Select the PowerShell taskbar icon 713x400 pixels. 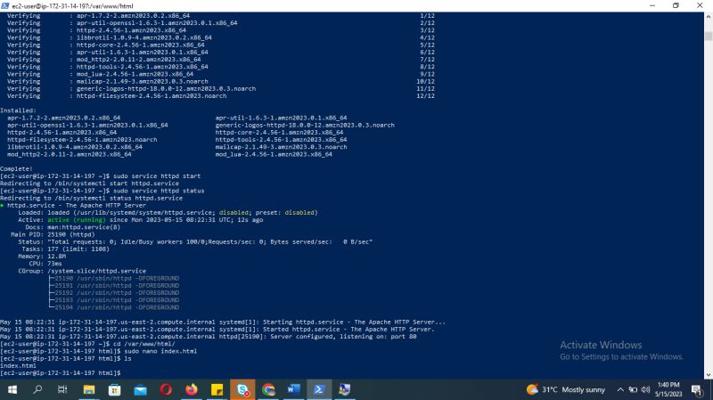coord(319,390)
